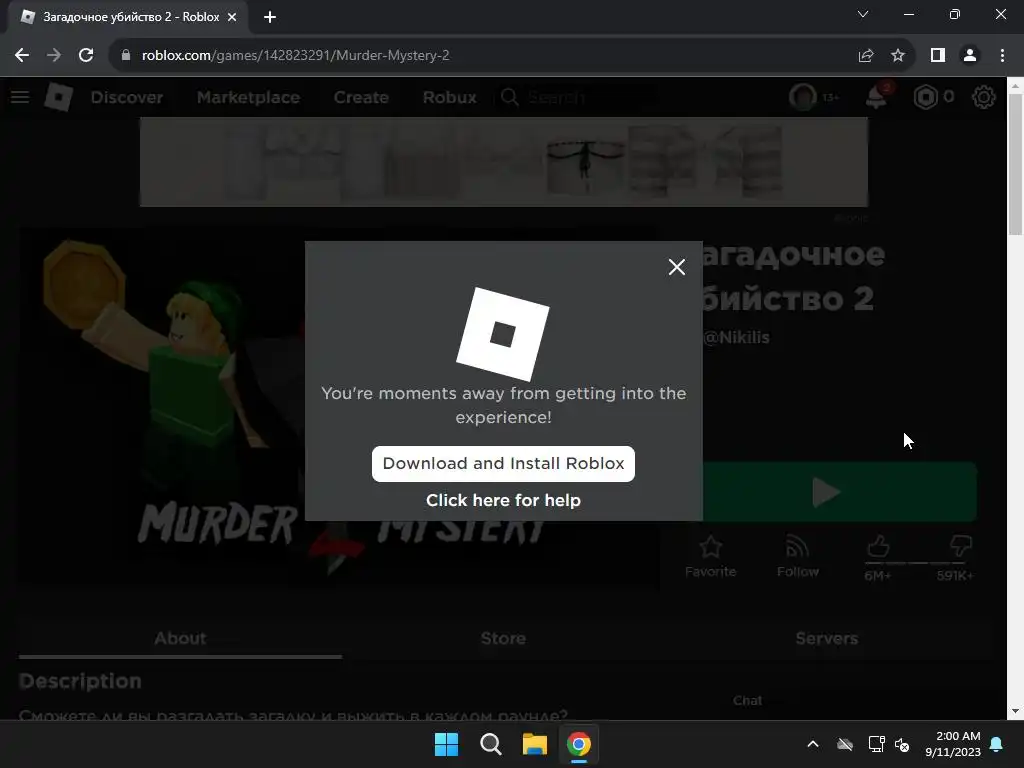
Task: Open creator @Nikilis profile
Action: pyautogui.click(x=736, y=338)
